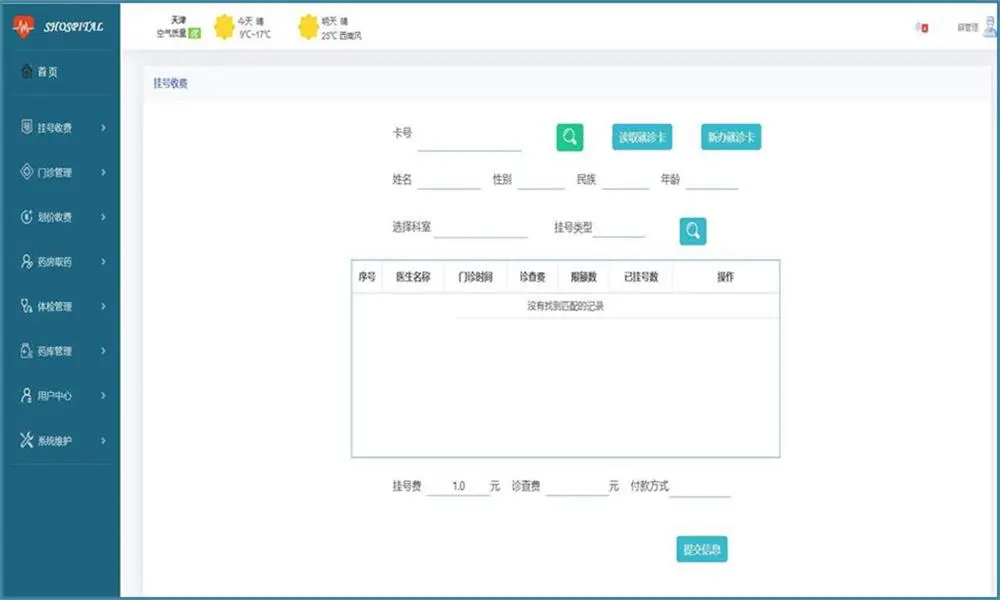Viewport: 1000px width, 600px height.
Task: Click the wrench icon for 系统维护
Action: (x=27, y=440)
